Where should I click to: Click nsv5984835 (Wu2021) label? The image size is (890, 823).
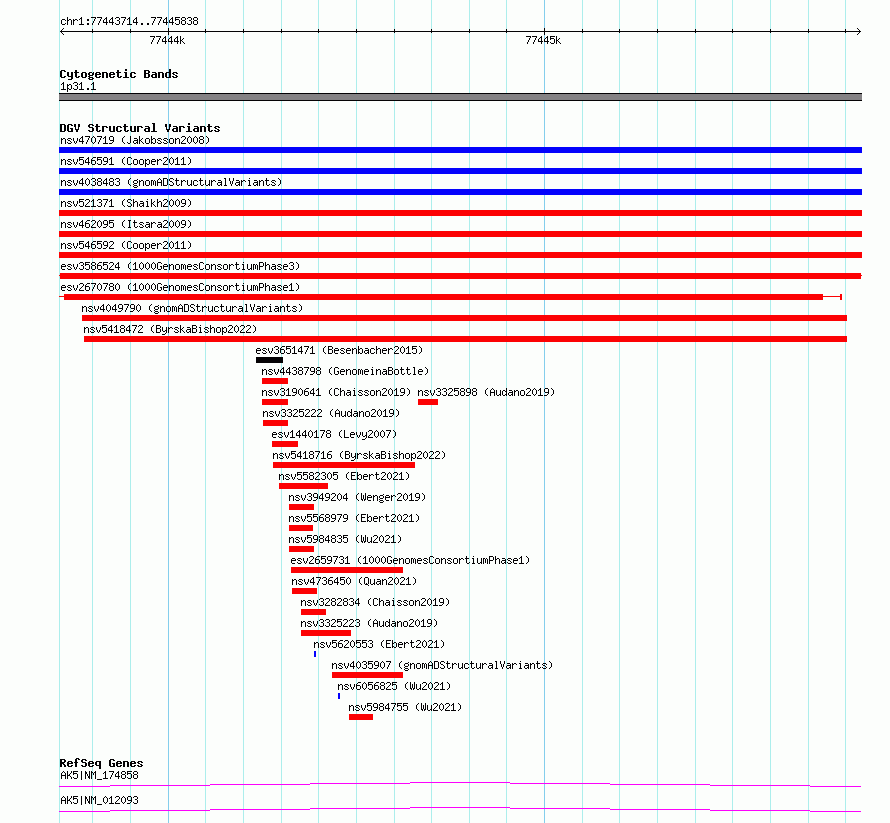345,539
